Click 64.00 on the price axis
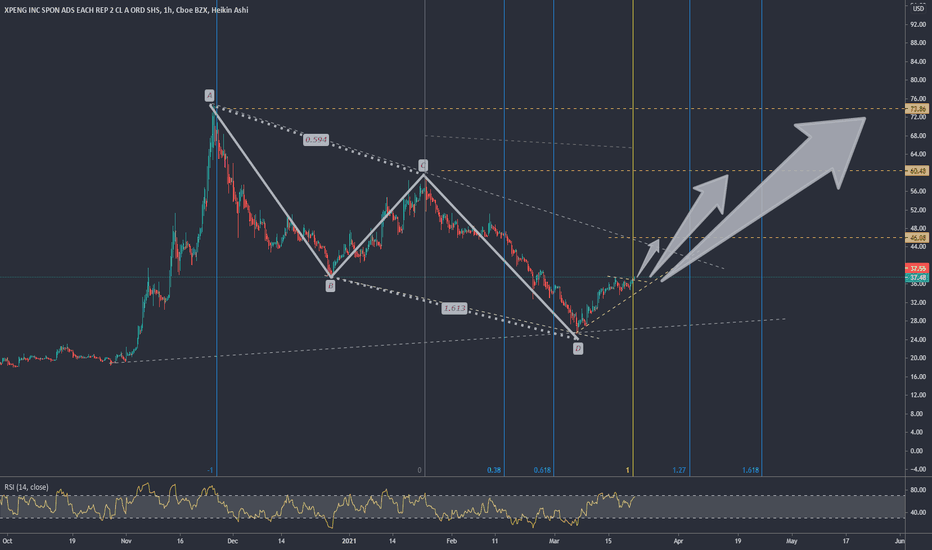 pyautogui.click(x=918, y=154)
